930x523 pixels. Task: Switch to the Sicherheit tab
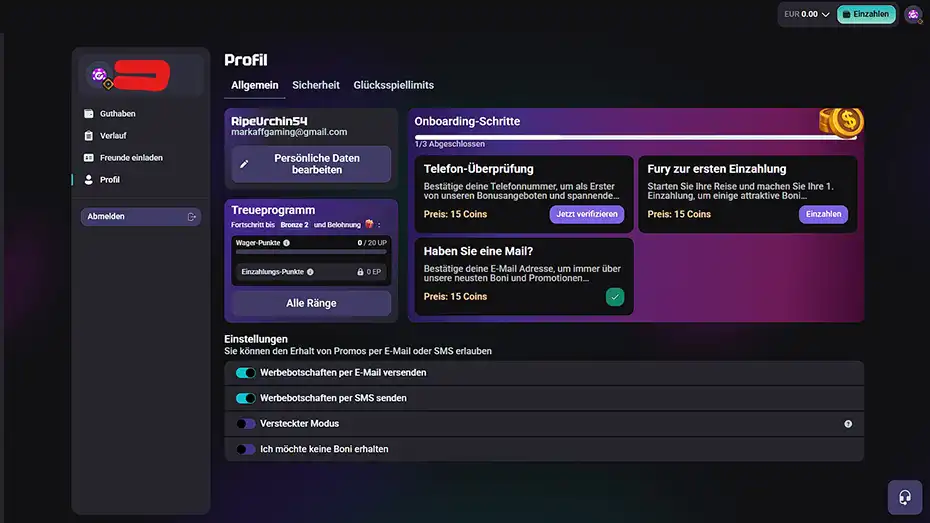(316, 86)
